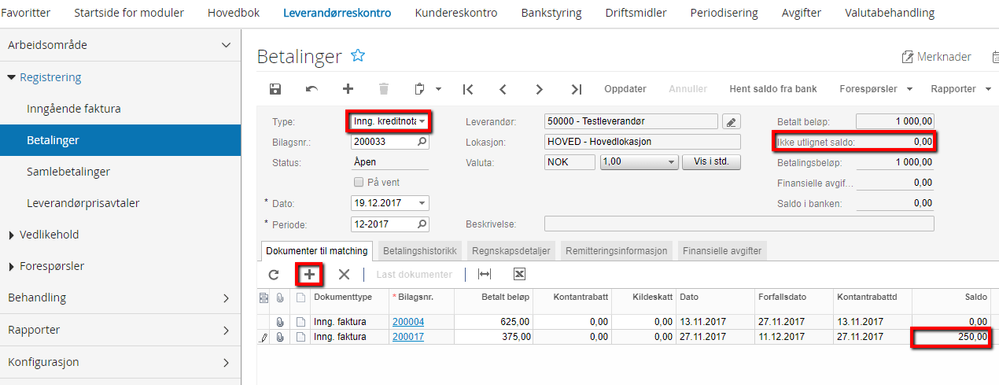This screenshot has width=999, height=385.
Task: Edit supplier with pencil icon
Action: 731,121
